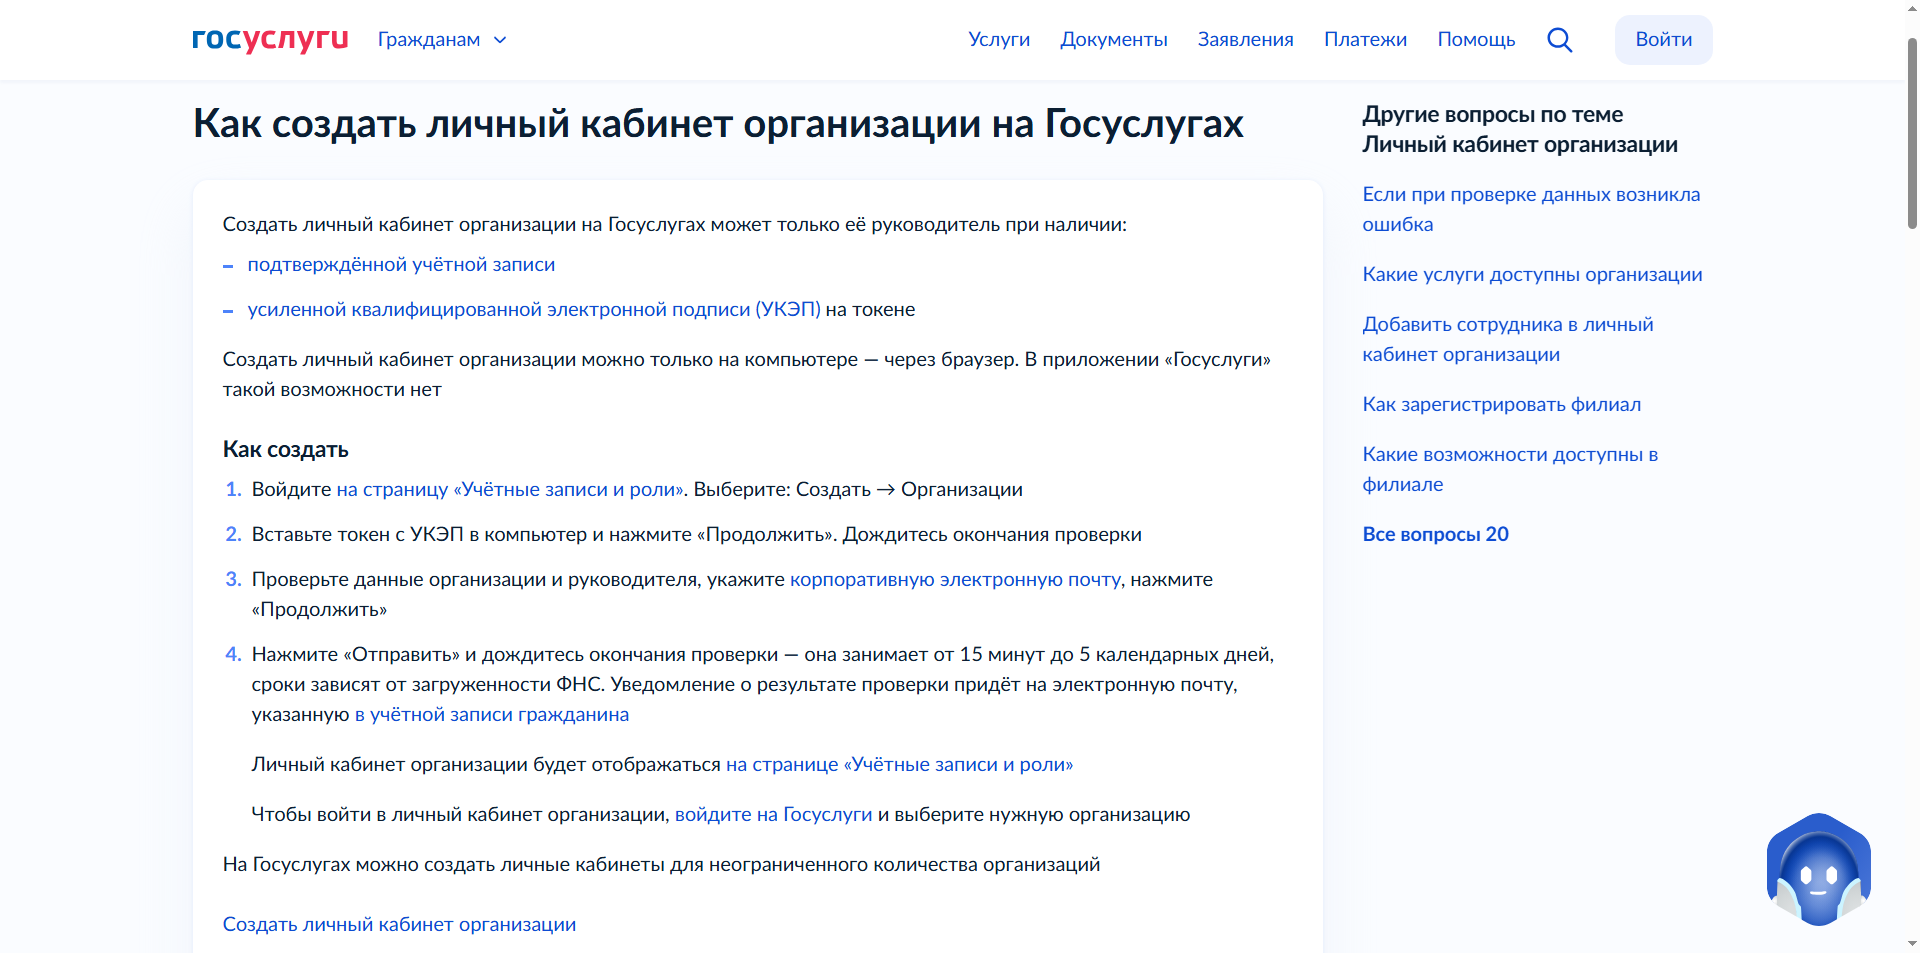The width and height of the screenshot is (1920, 953).
Task: Click the Другие вопросы по теме heading
Action: [x=1520, y=129]
